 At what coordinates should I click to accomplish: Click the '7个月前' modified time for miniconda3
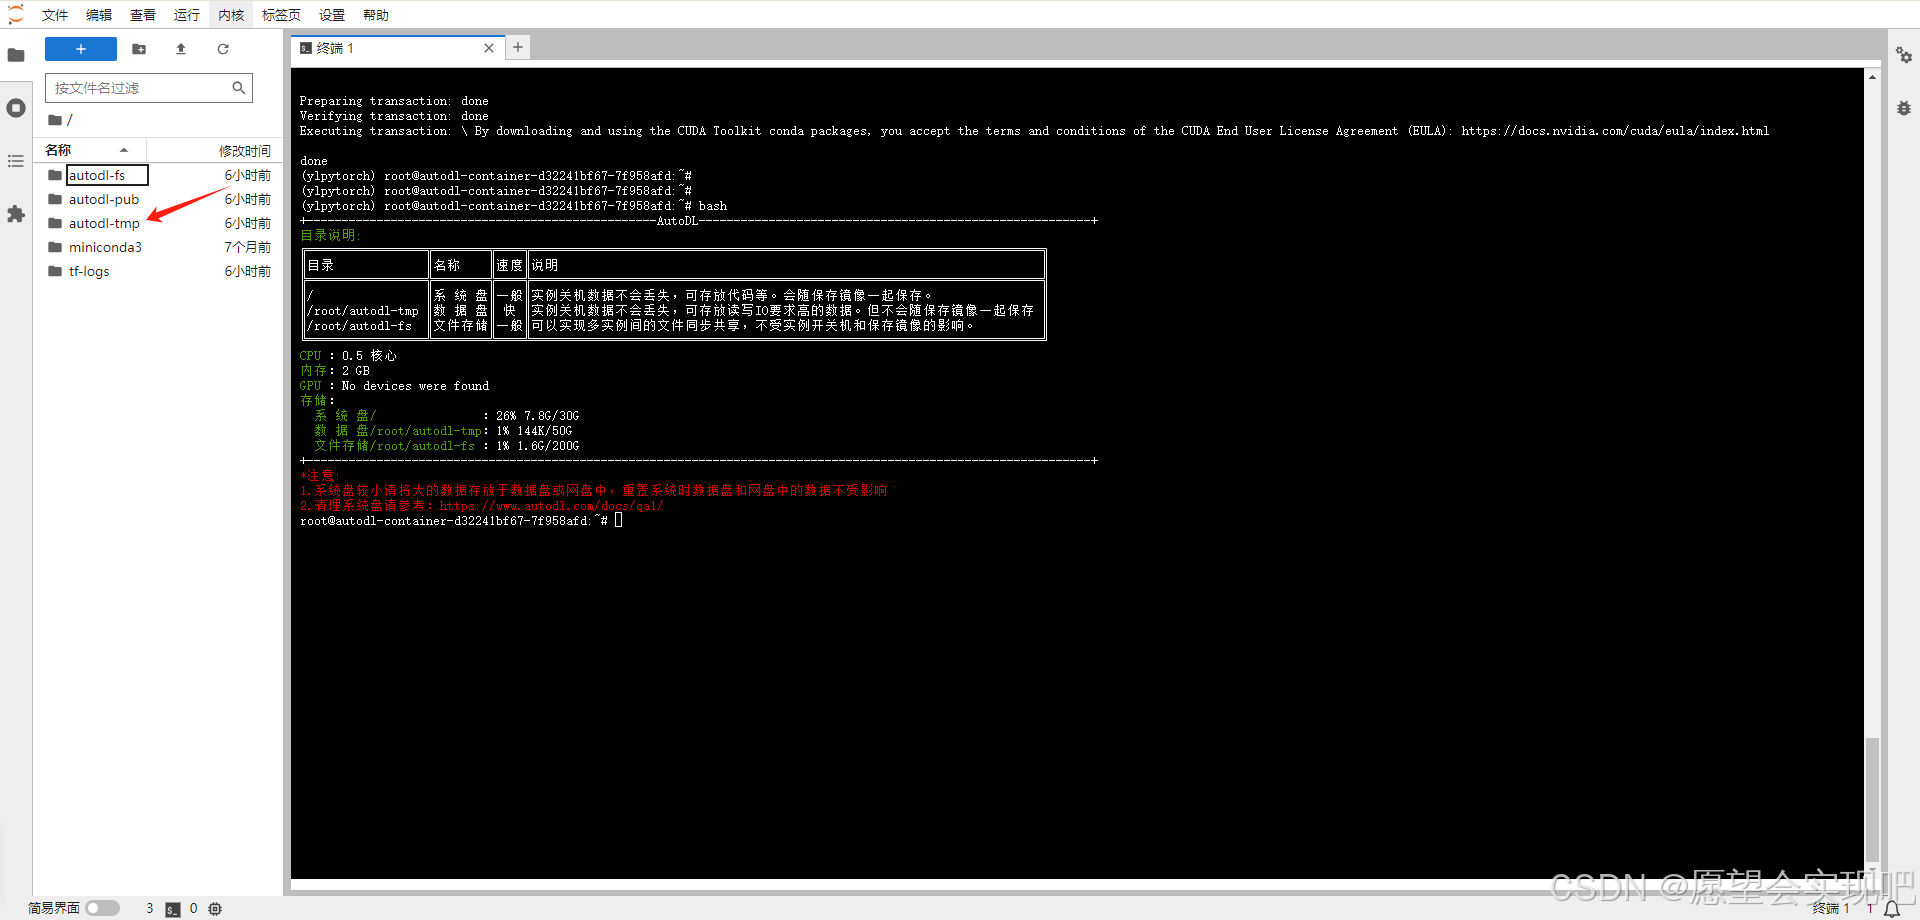(247, 247)
